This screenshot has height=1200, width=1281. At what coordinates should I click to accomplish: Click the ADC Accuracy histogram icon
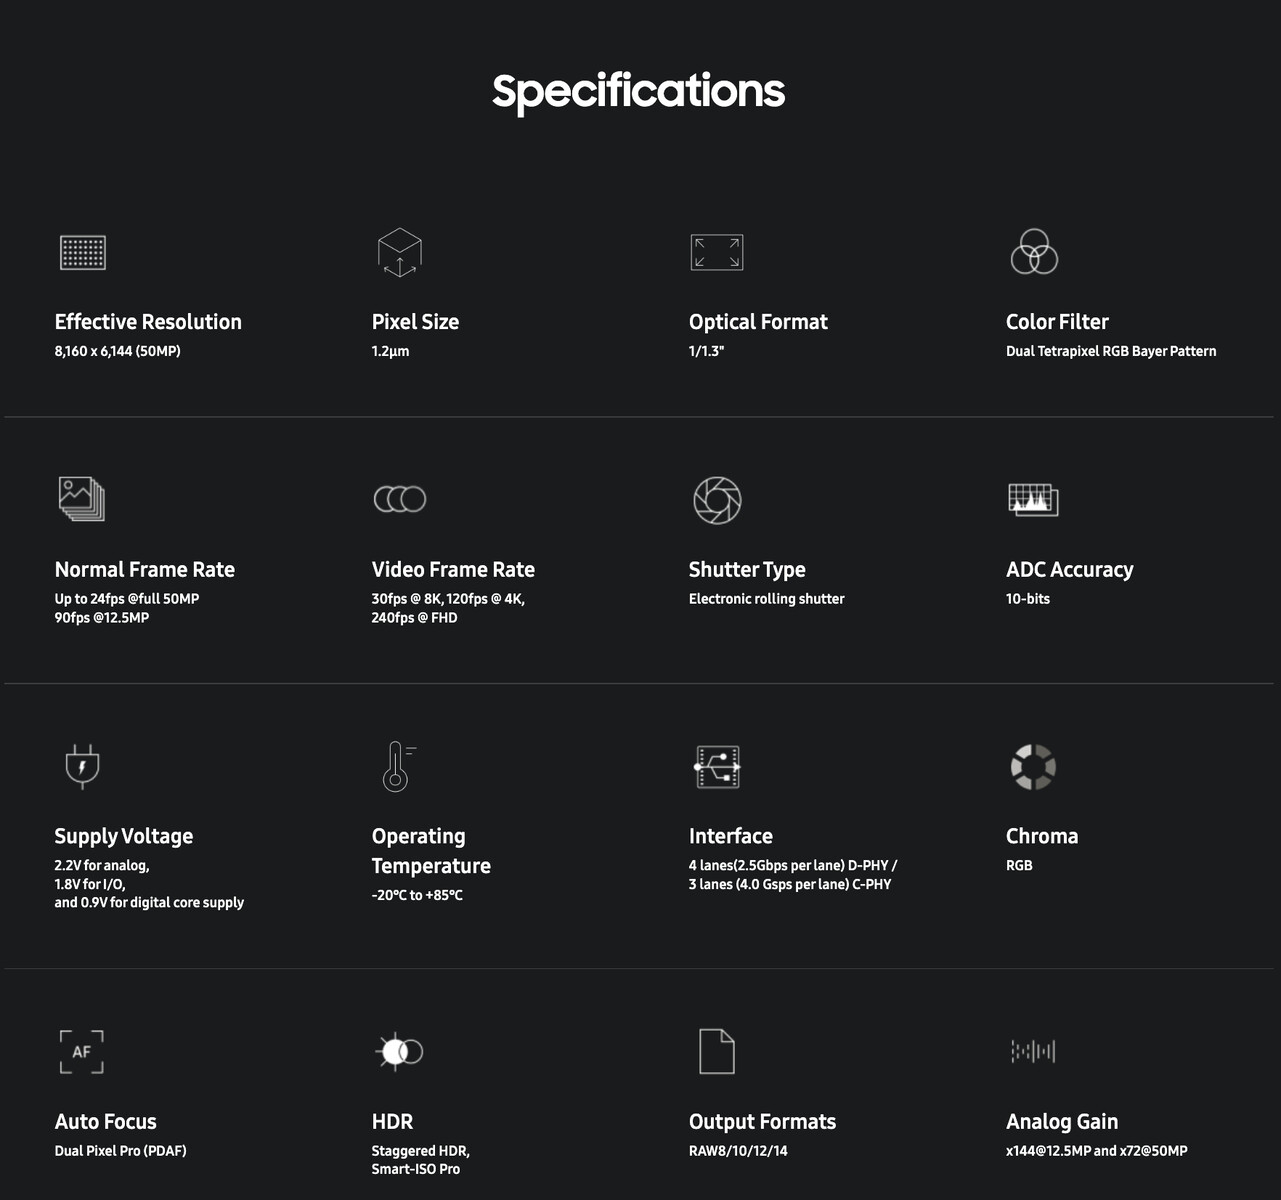(1033, 499)
